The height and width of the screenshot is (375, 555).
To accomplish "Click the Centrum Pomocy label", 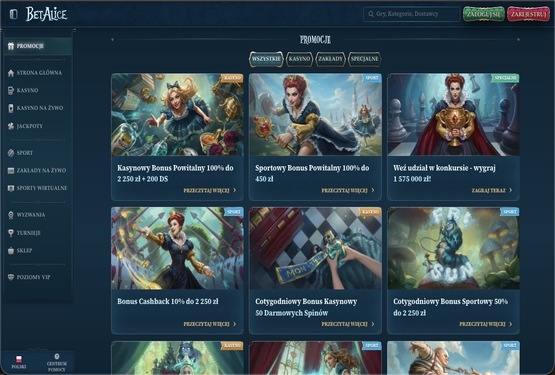I will [x=57, y=367].
